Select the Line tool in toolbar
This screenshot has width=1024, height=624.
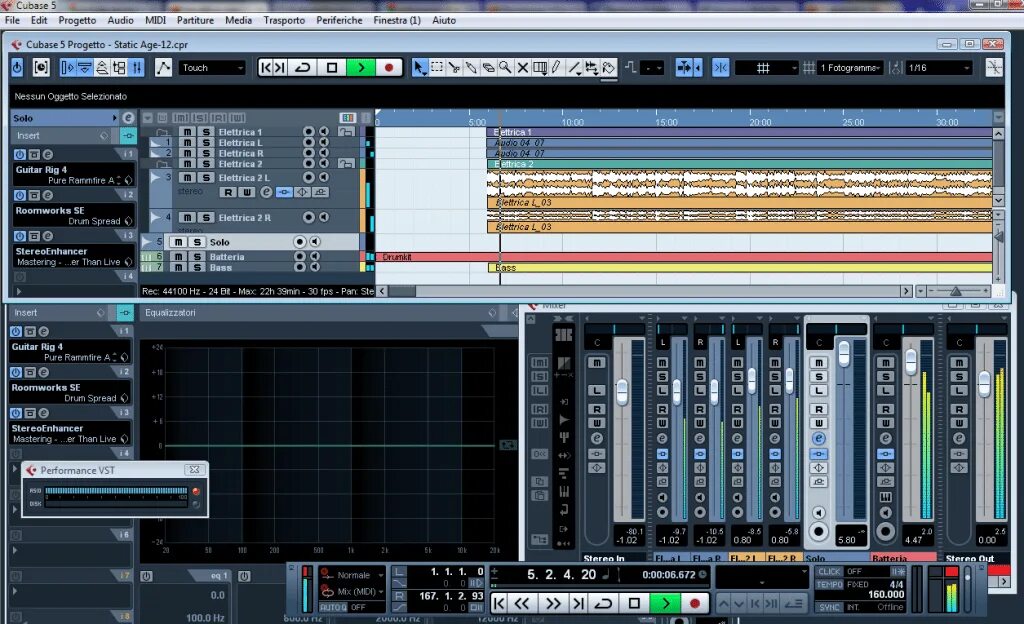click(574, 67)
